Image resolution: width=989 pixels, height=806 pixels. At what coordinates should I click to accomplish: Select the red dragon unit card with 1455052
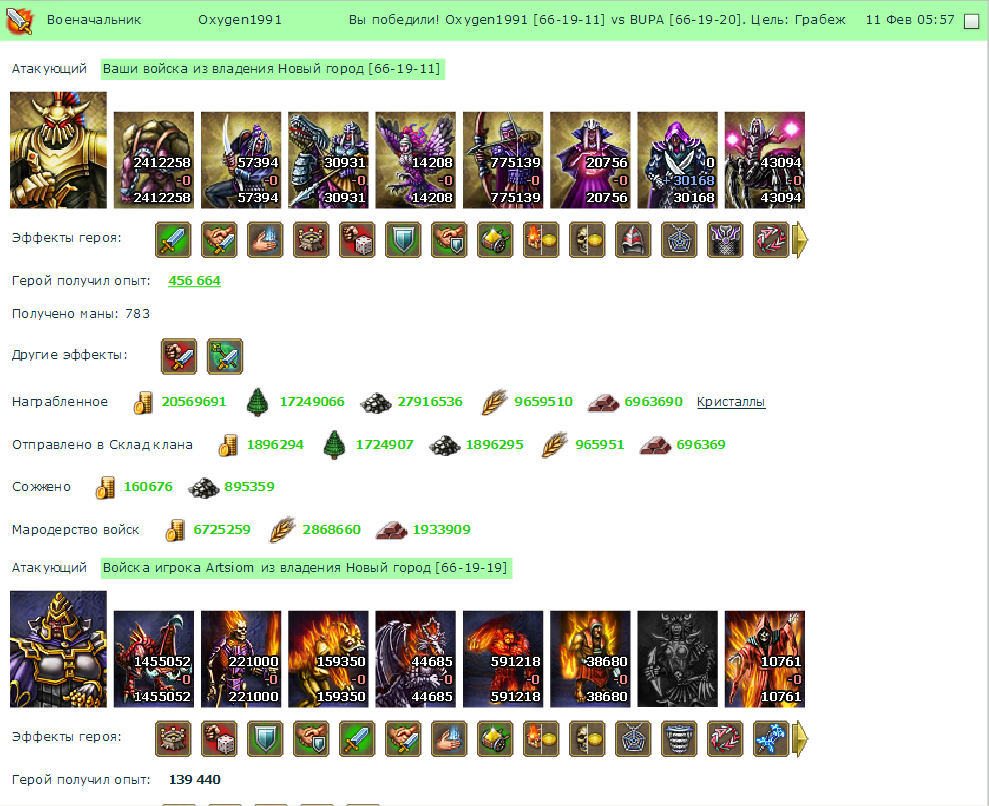(154, 659)
